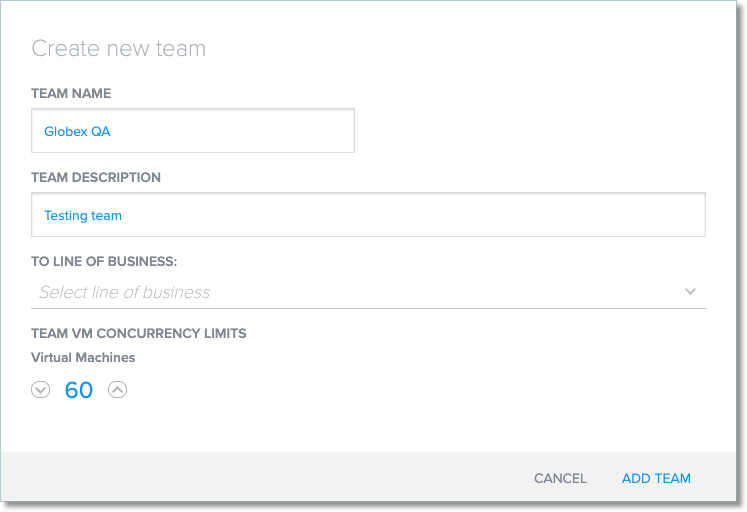This screenshot has height=512, width=747.
Task: Increase the Virtual Machines count
Action: tap(117, 390)
